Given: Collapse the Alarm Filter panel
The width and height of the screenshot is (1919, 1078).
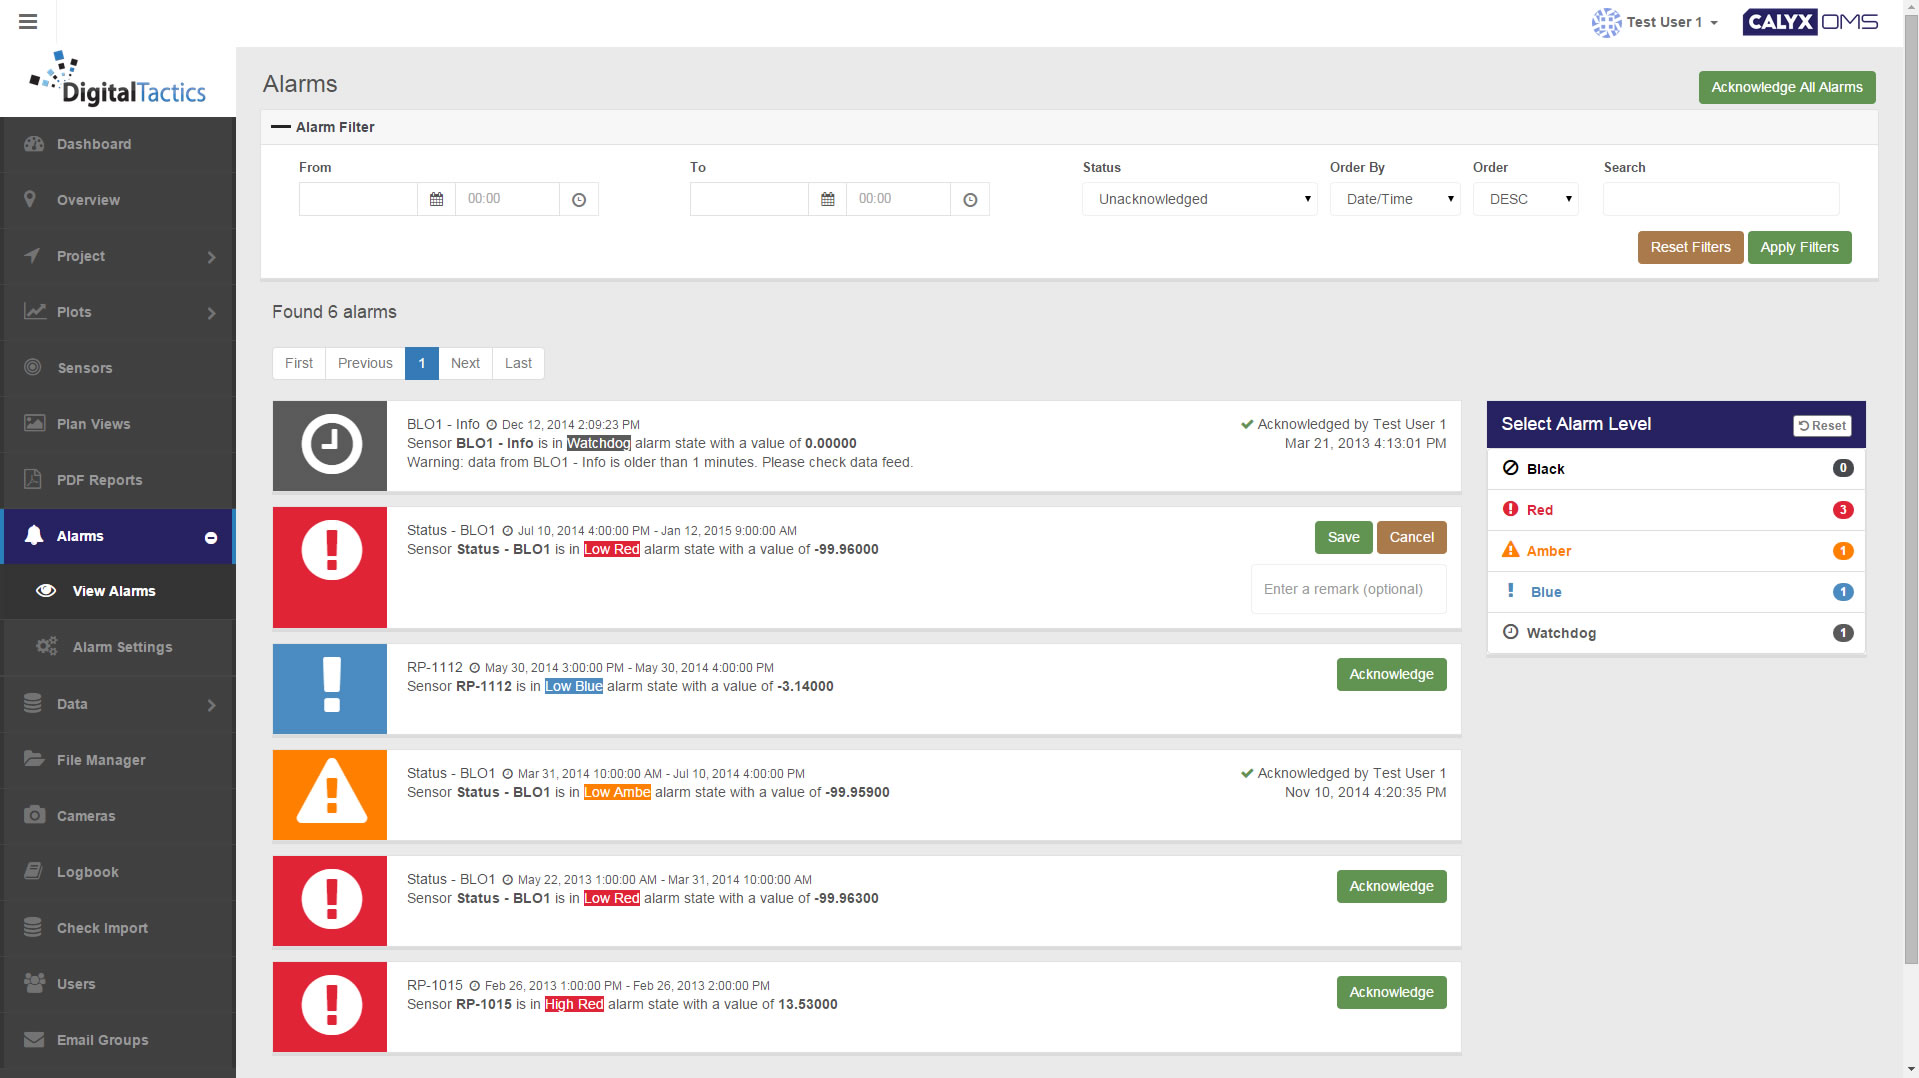Looking at the screenshot, I should [x=281, y=127].
